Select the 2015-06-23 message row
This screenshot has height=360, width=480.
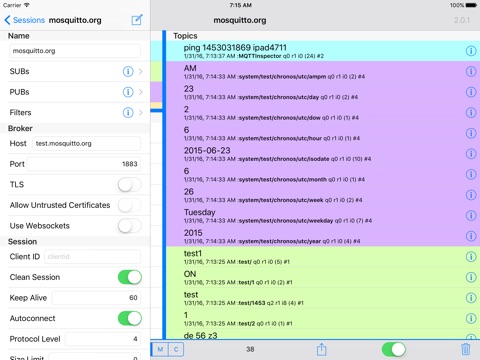coord(323,154)
